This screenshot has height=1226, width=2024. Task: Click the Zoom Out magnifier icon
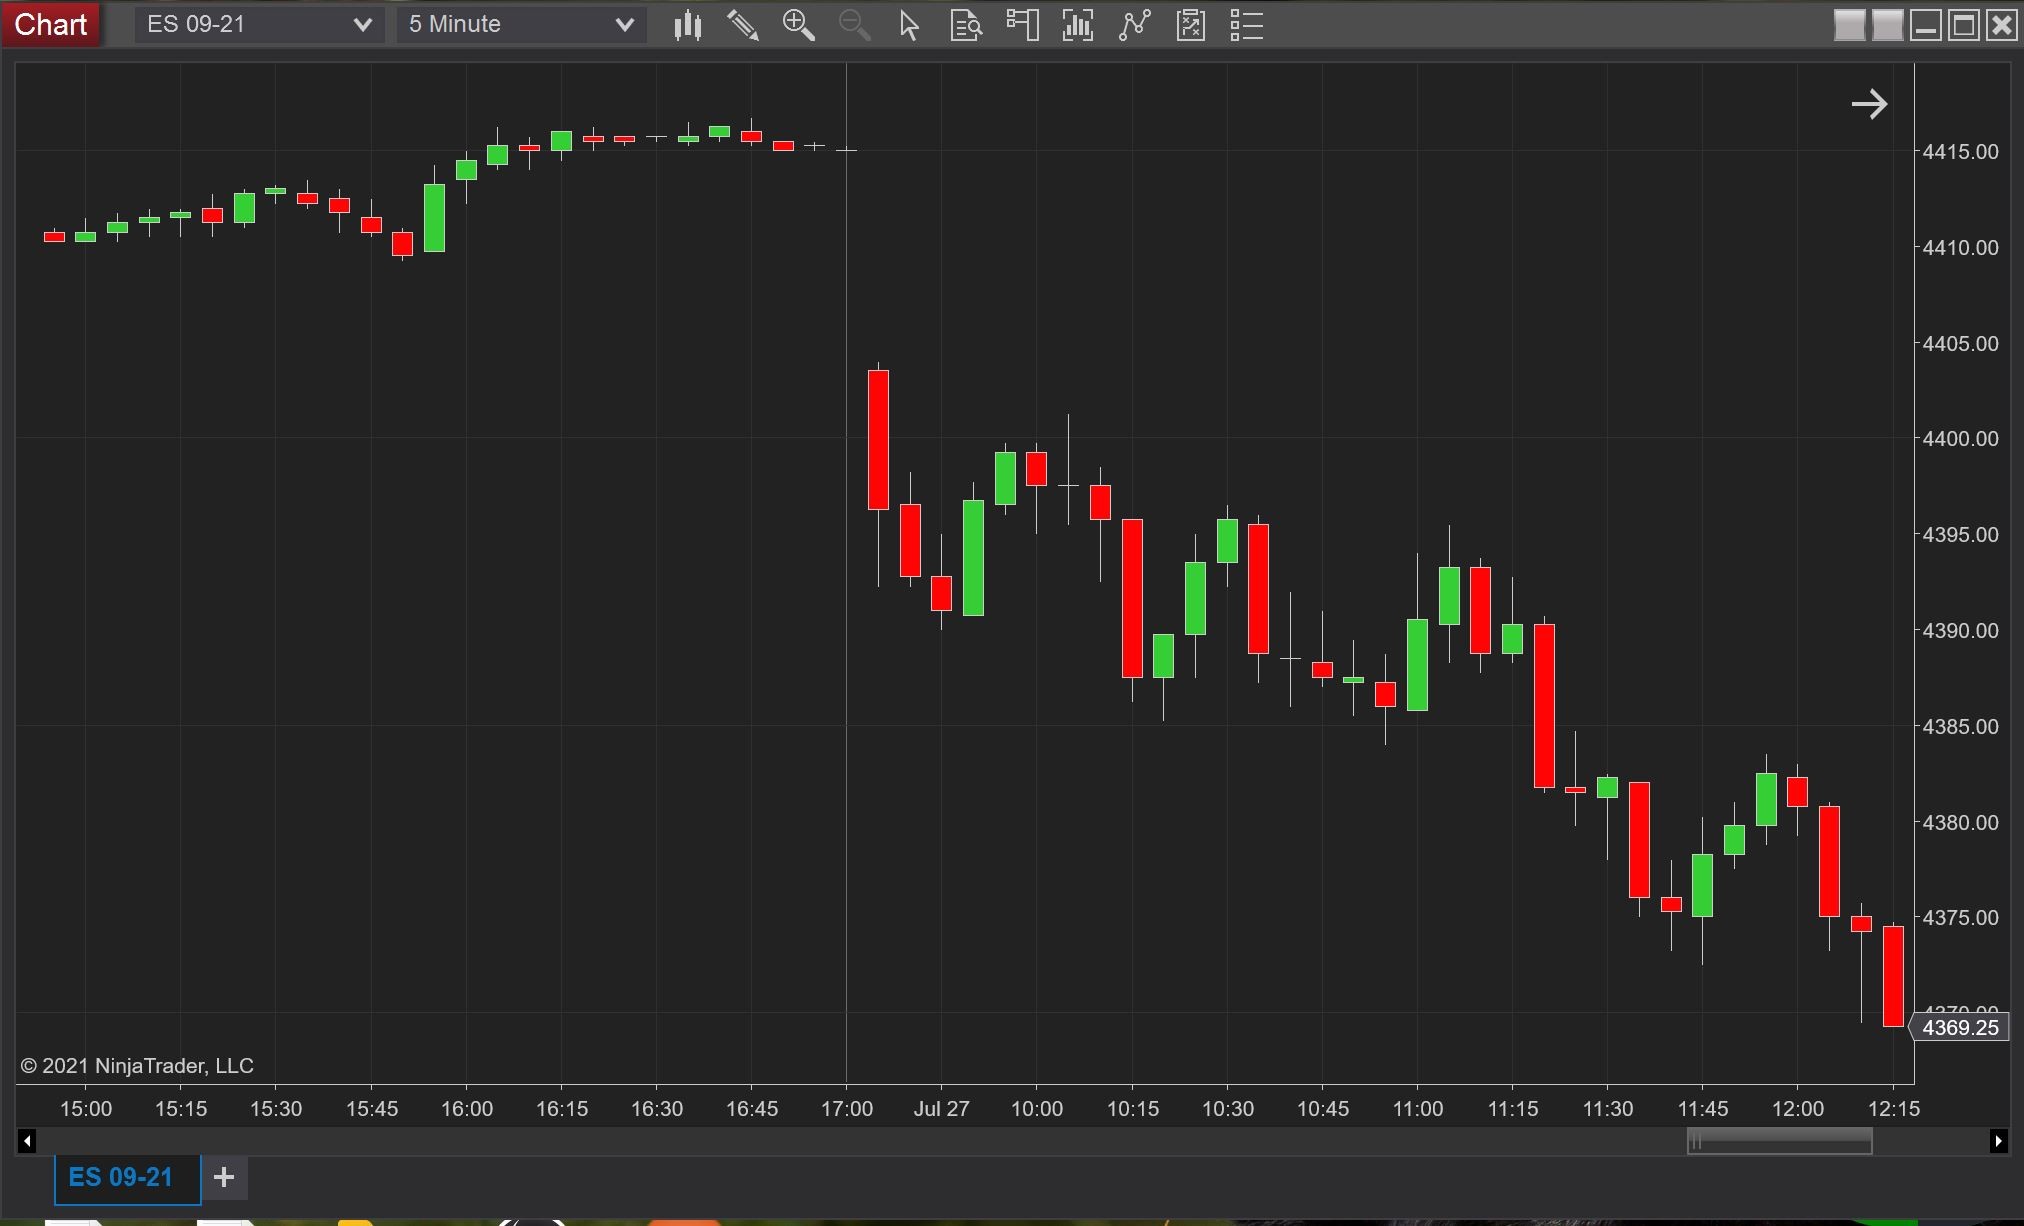click(x=854, y=25)
